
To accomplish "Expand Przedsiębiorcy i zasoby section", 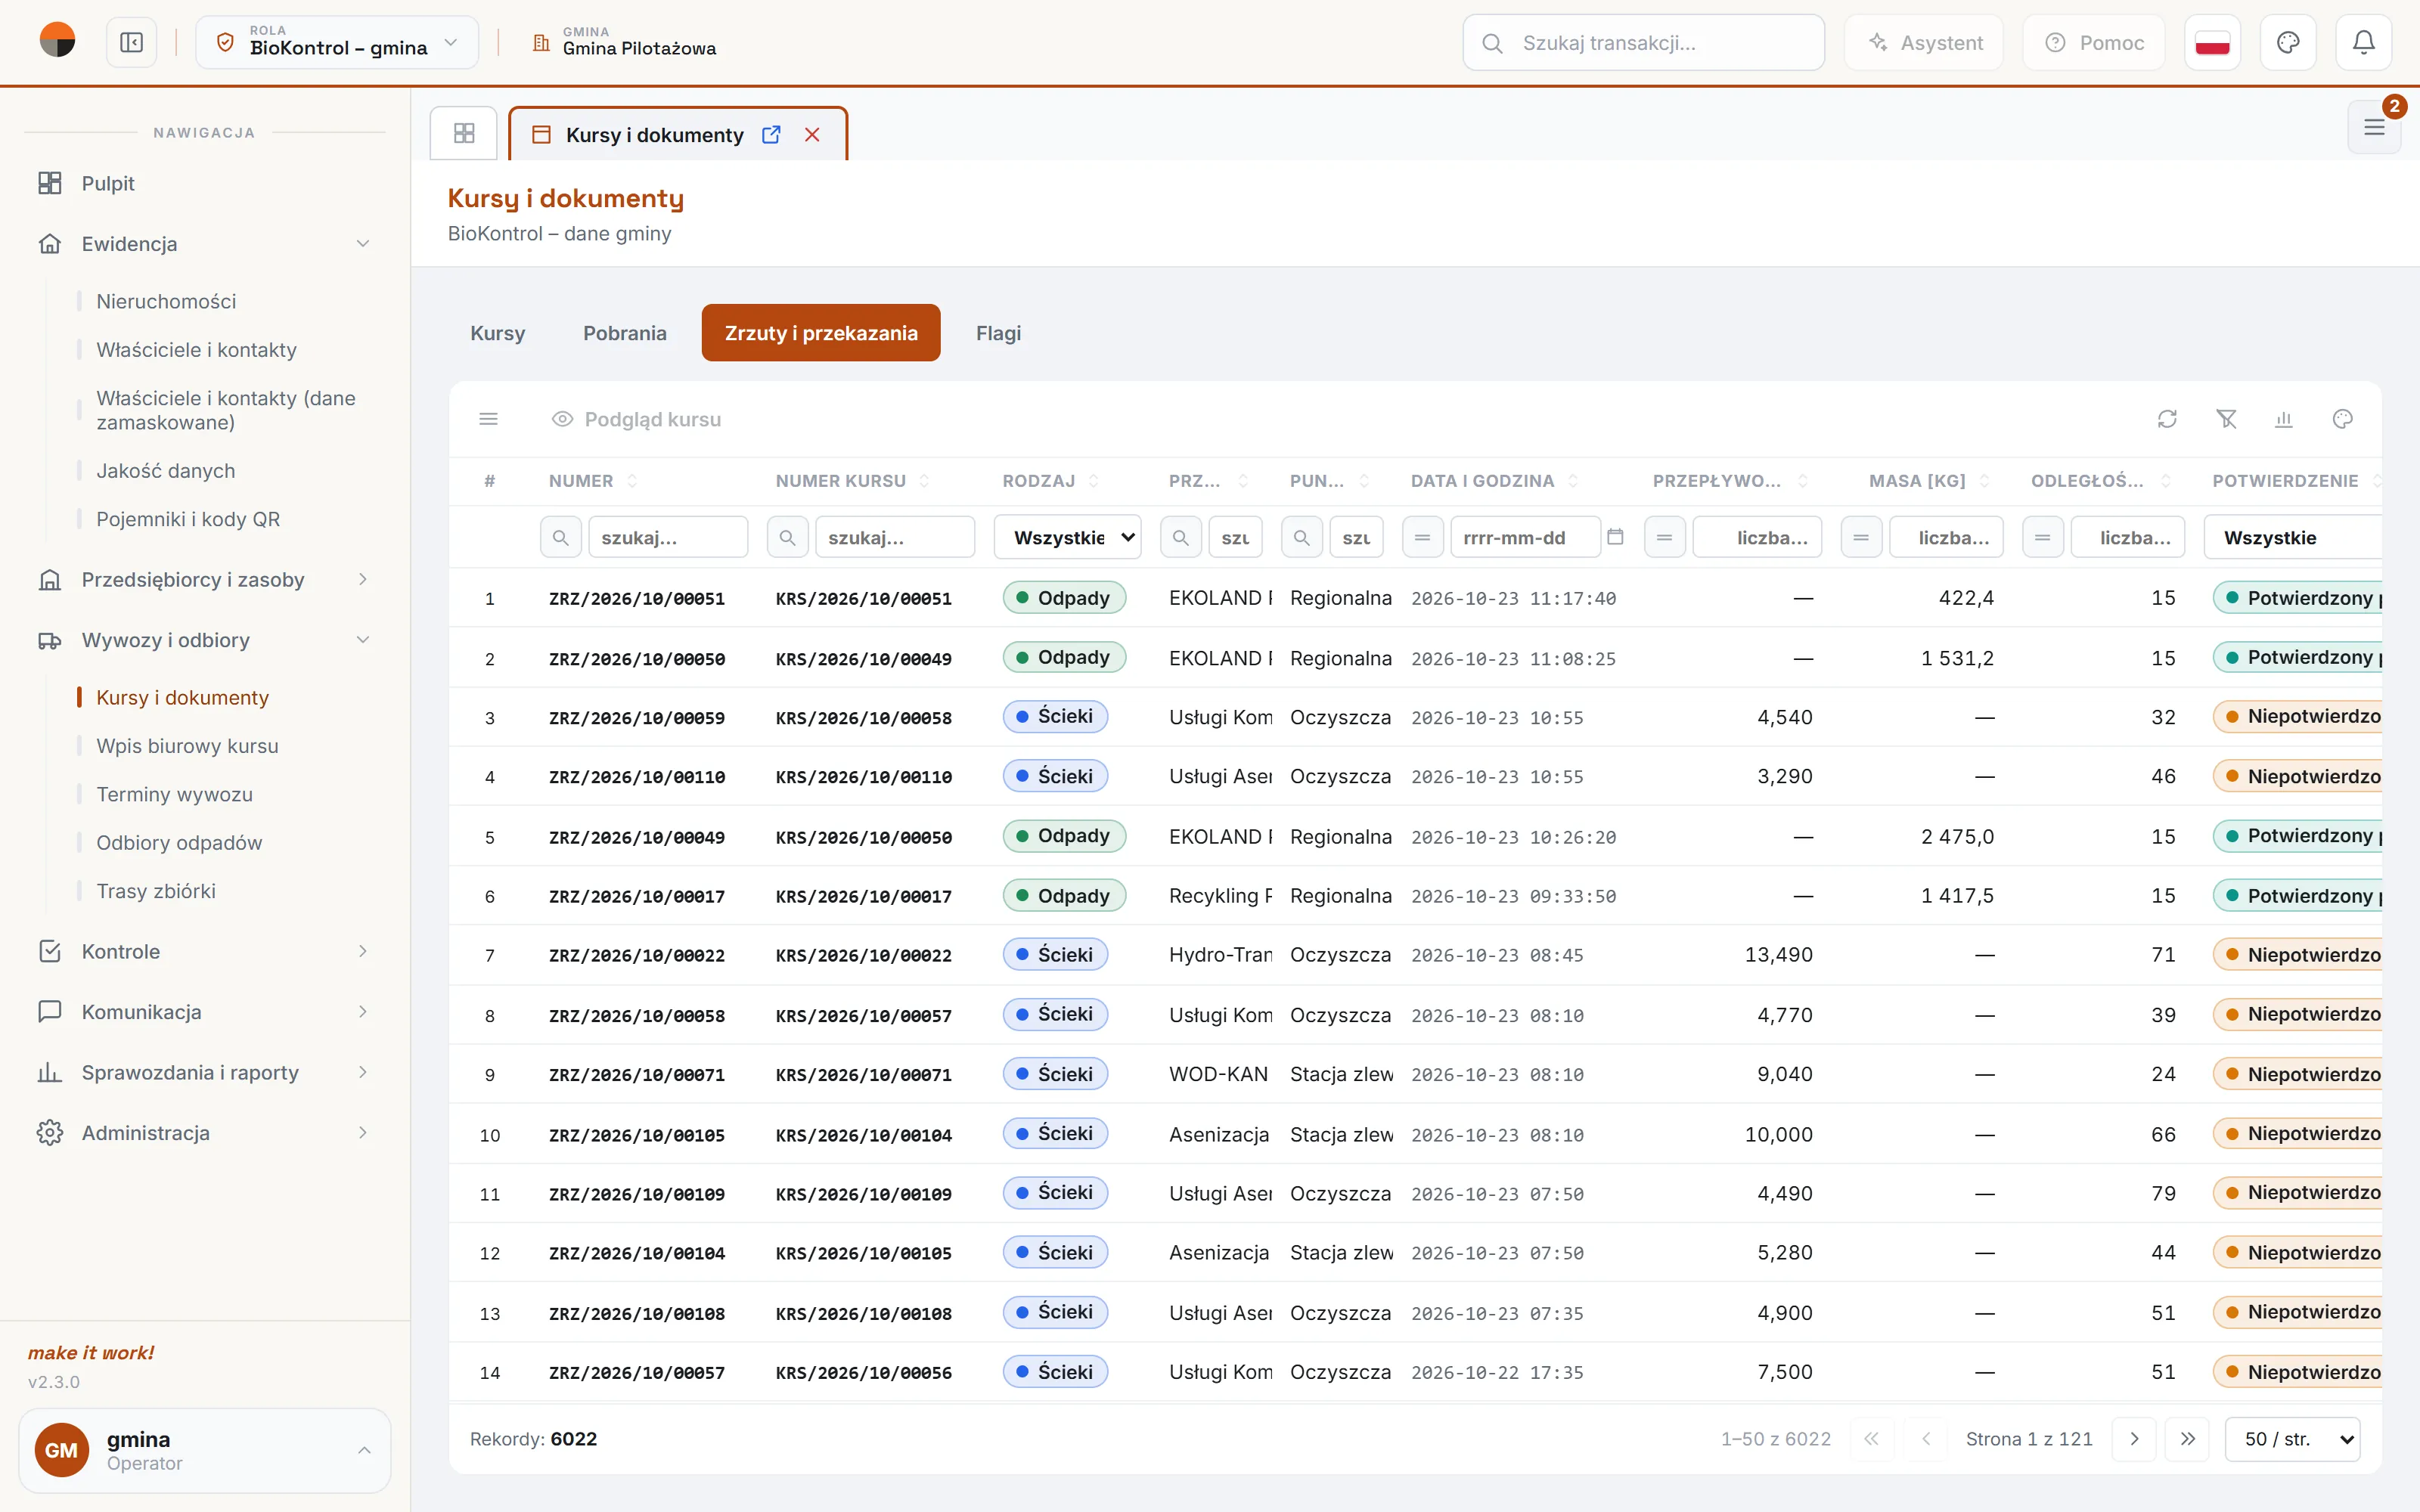I will (205, 580).
